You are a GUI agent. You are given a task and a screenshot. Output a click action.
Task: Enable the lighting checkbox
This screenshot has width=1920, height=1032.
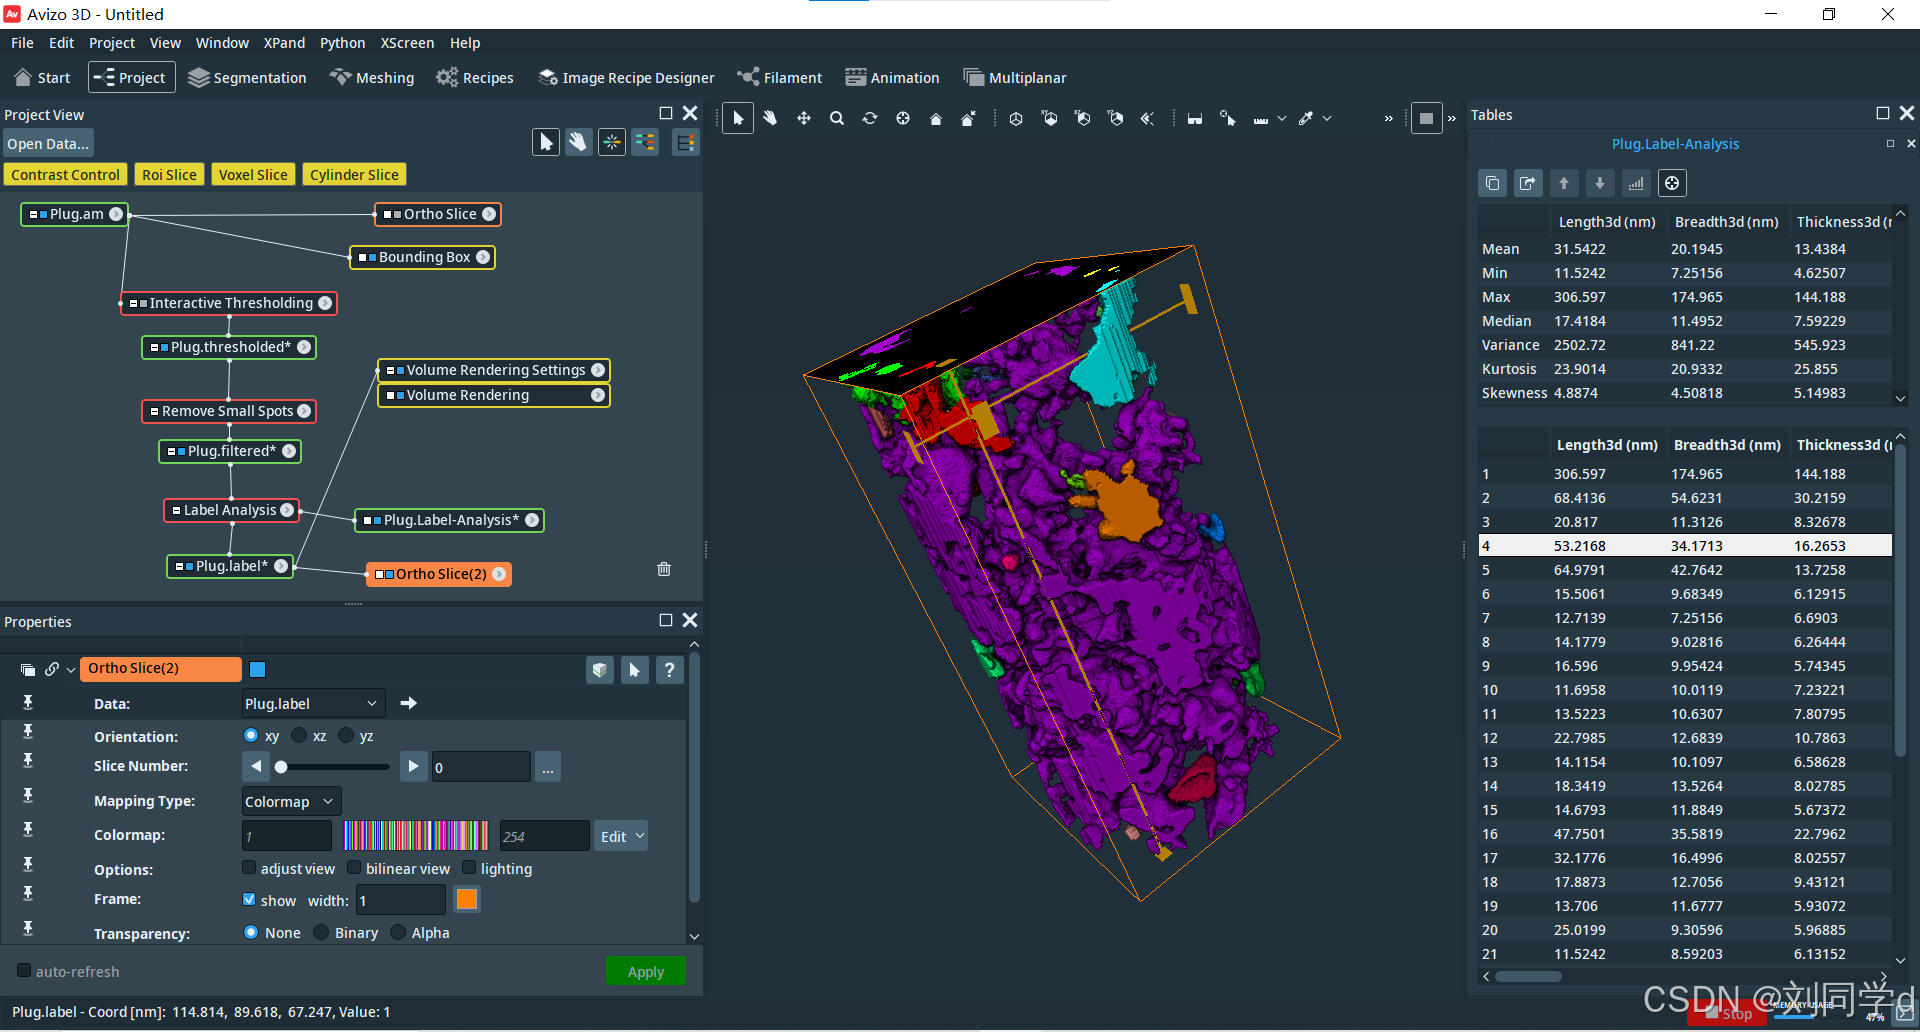(469, 868)
